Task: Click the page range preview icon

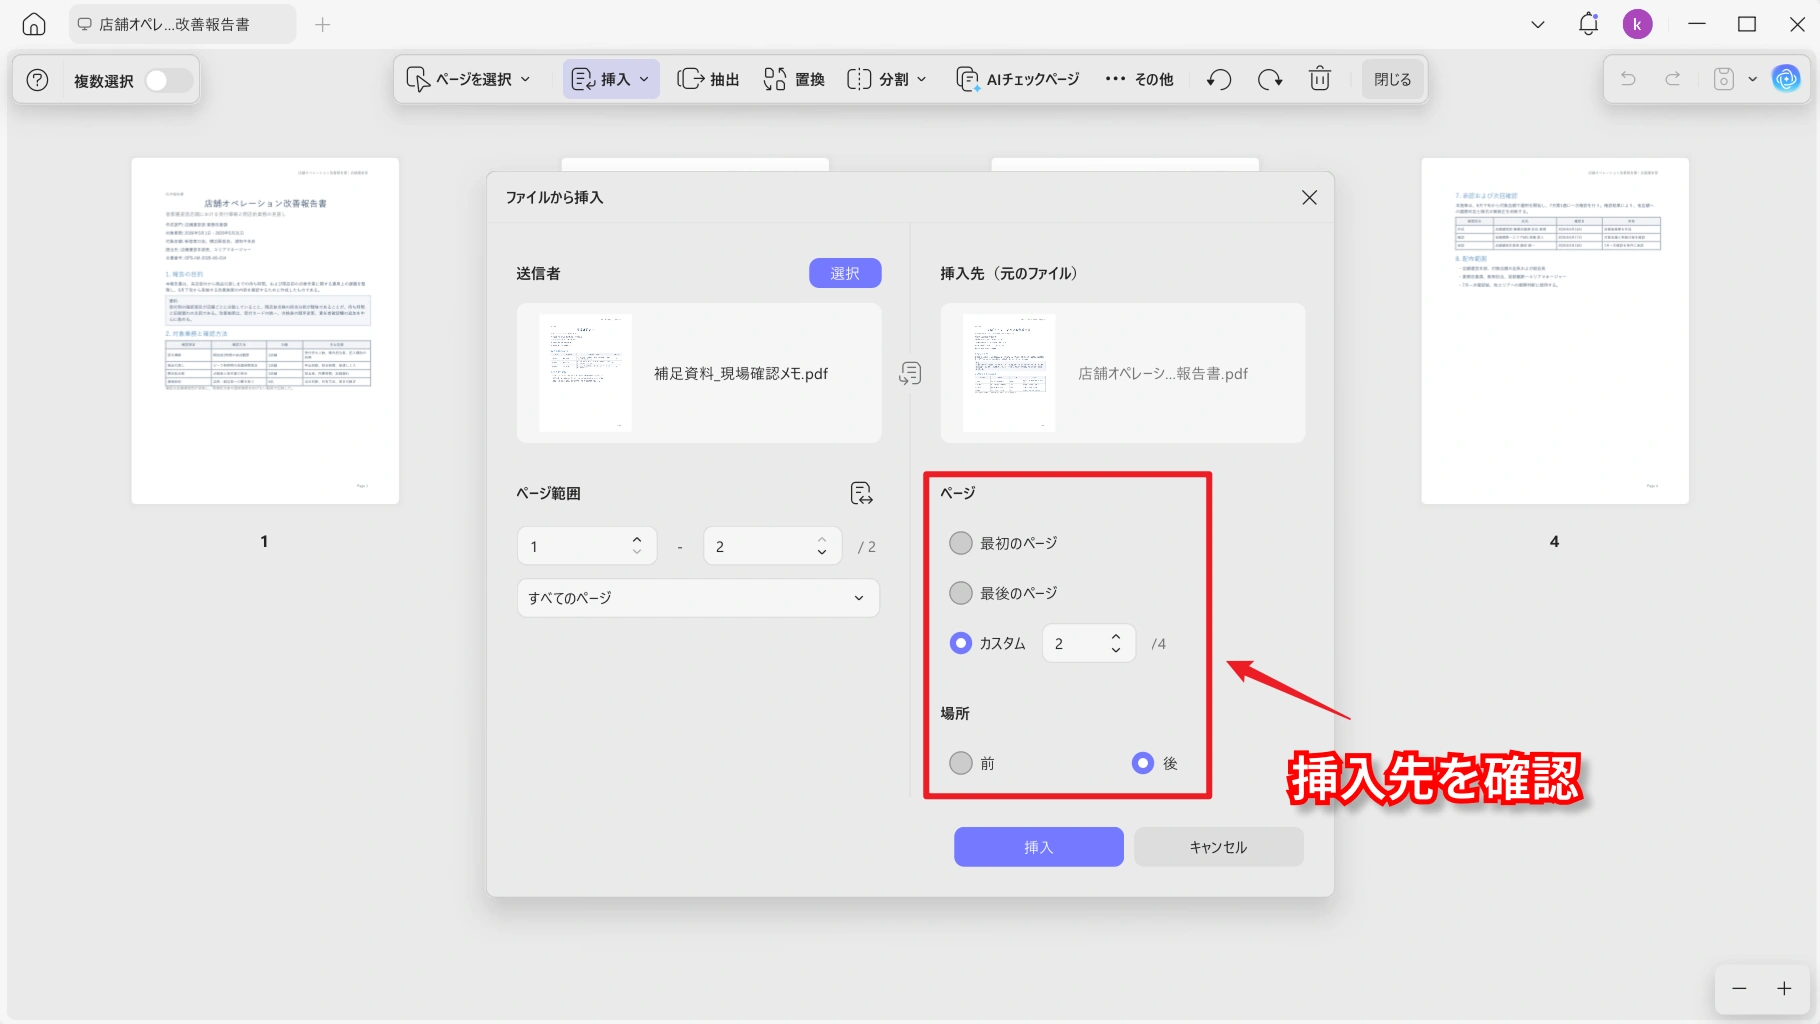Action: (861, 493)
